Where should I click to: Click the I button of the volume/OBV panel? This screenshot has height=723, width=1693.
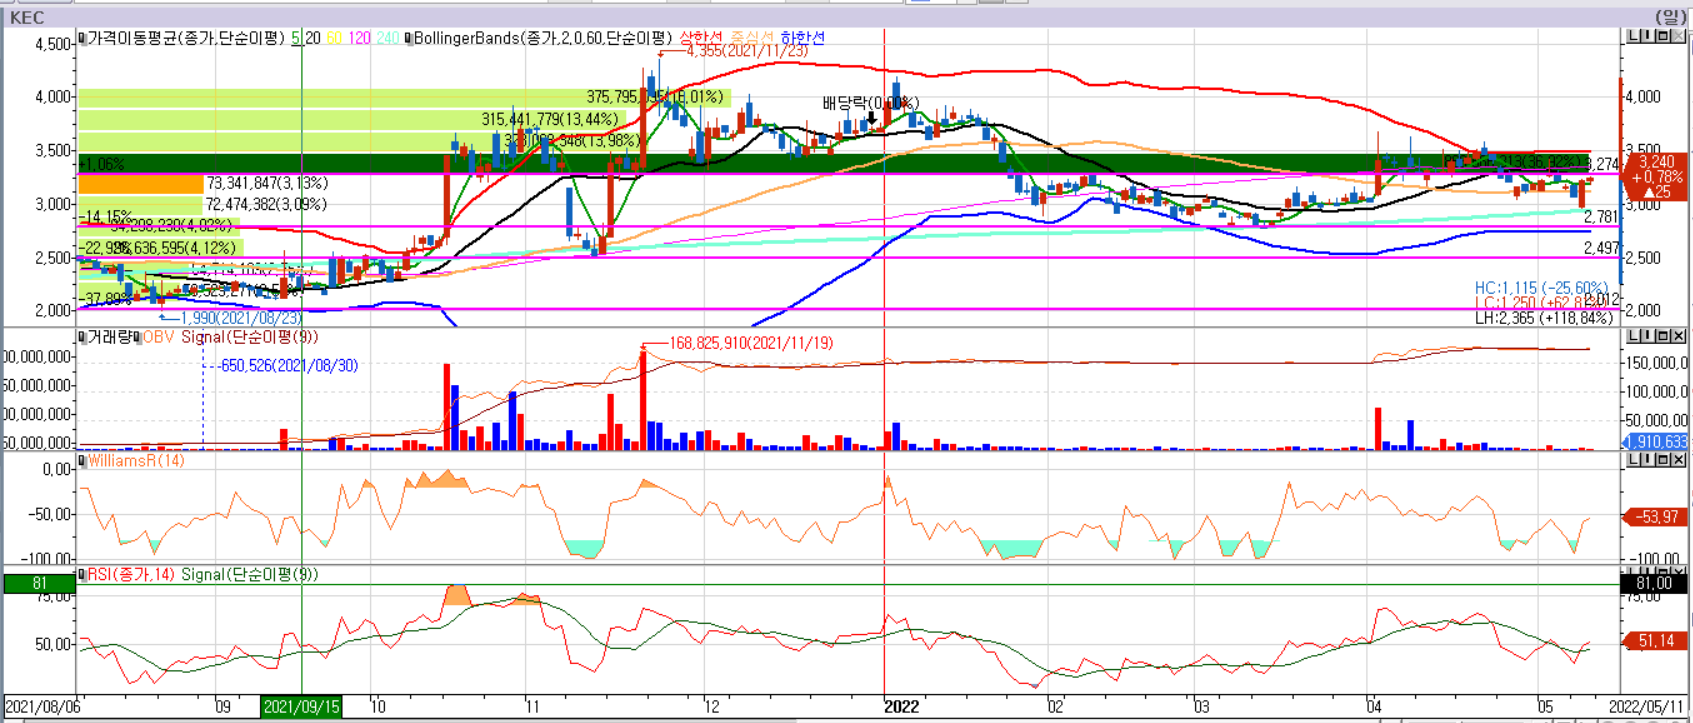click(1648, 336)
